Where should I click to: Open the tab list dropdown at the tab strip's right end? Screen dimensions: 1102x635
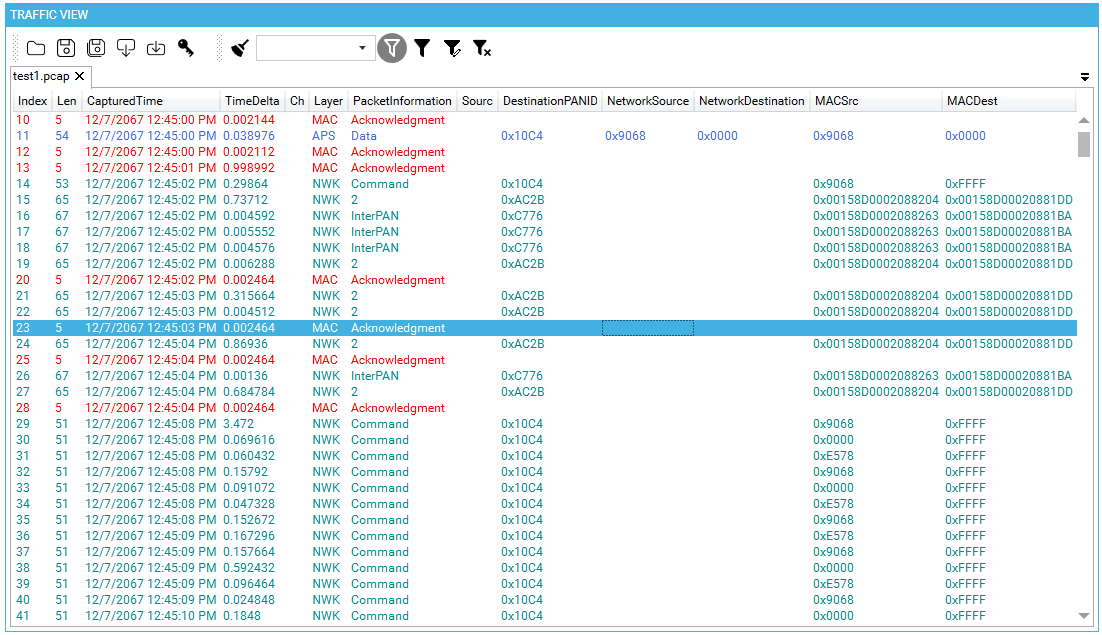1085,77
